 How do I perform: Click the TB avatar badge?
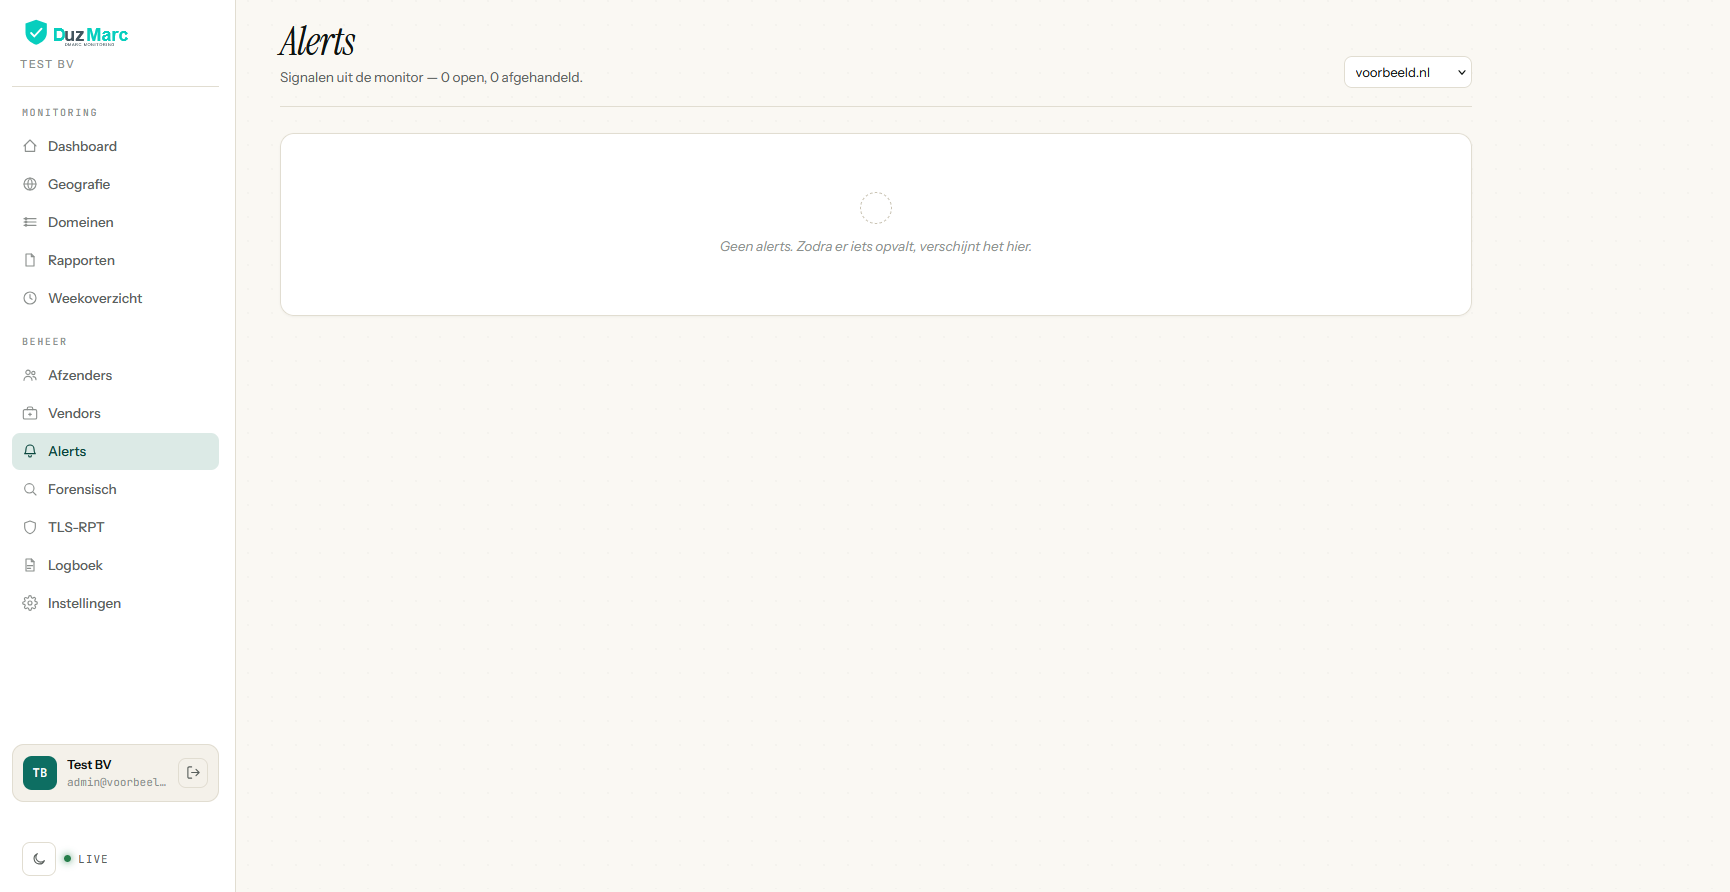(40, 773)
